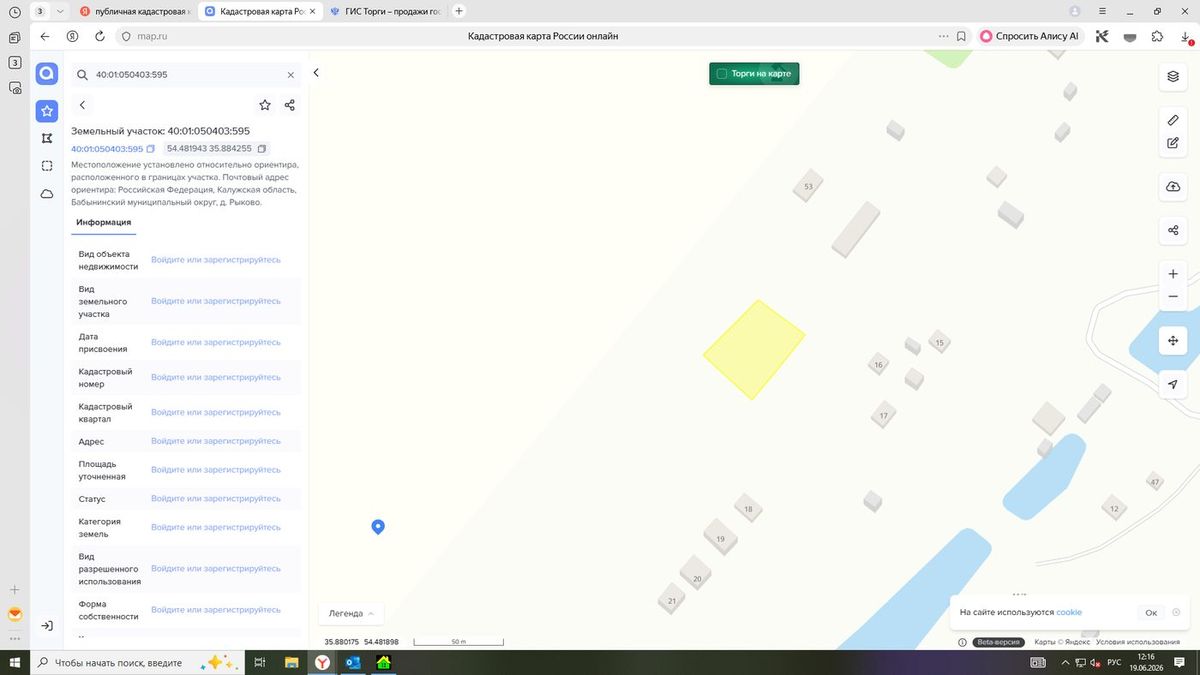
Task: Open the cloud section in sidebar
Action: 47,194
